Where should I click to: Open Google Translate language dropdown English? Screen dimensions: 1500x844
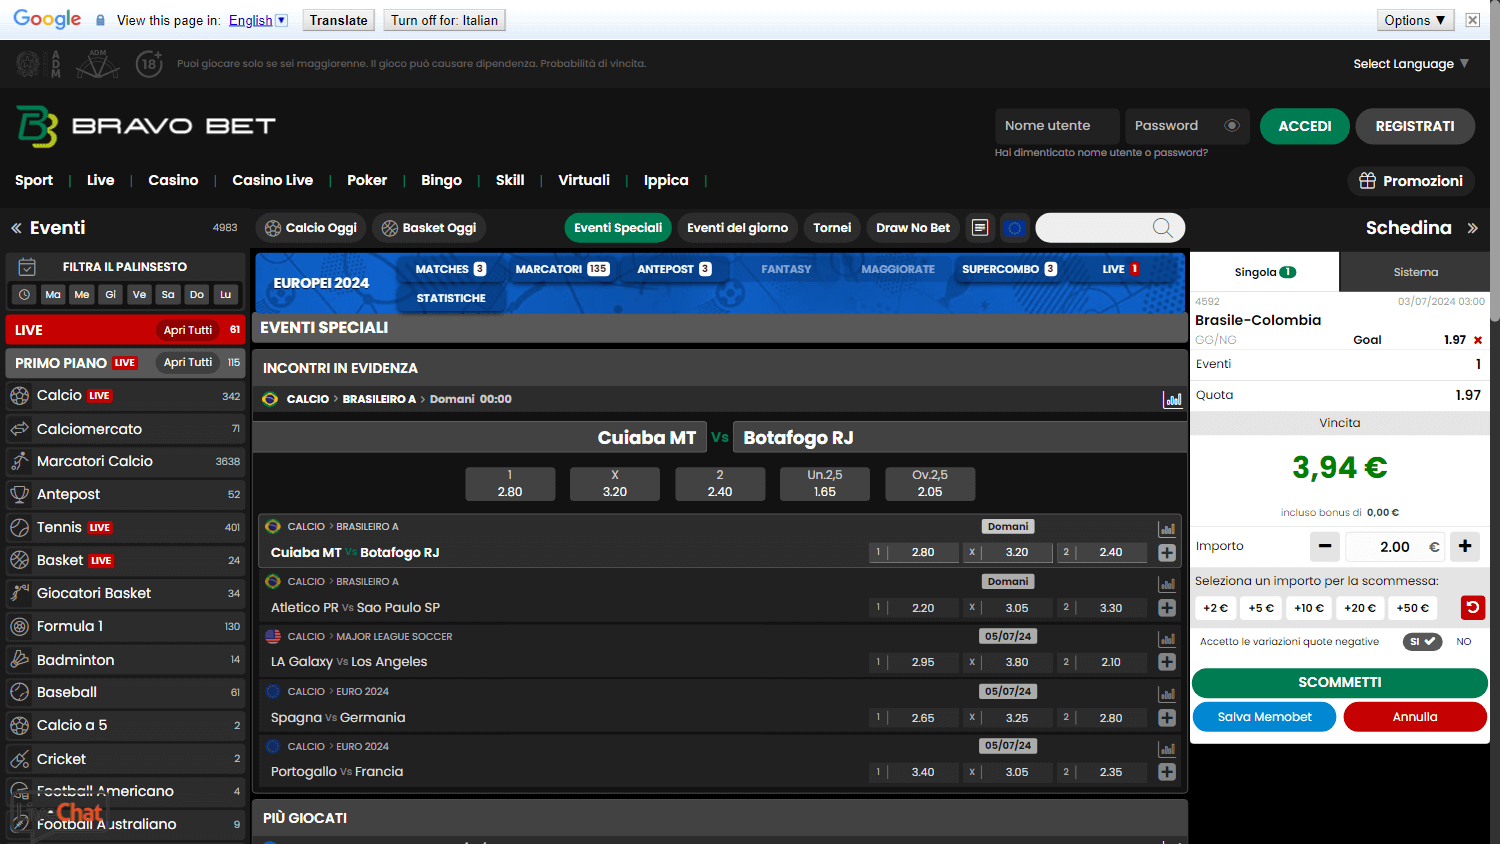coord(258,20)
